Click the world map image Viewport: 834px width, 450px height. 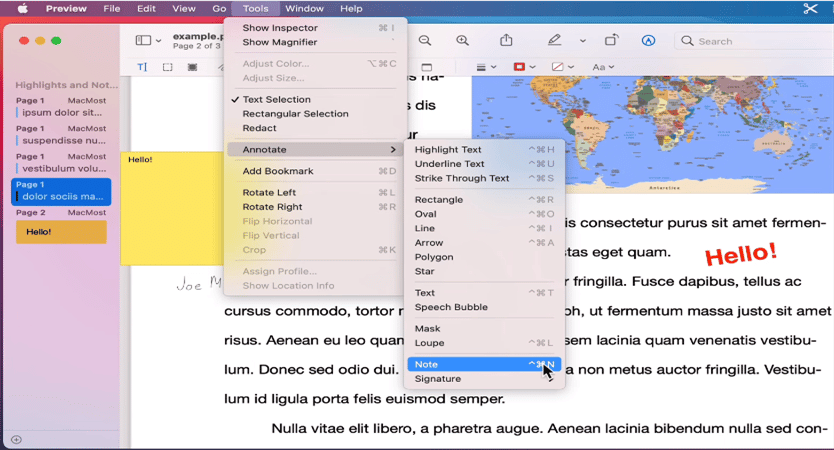point(653,134)
